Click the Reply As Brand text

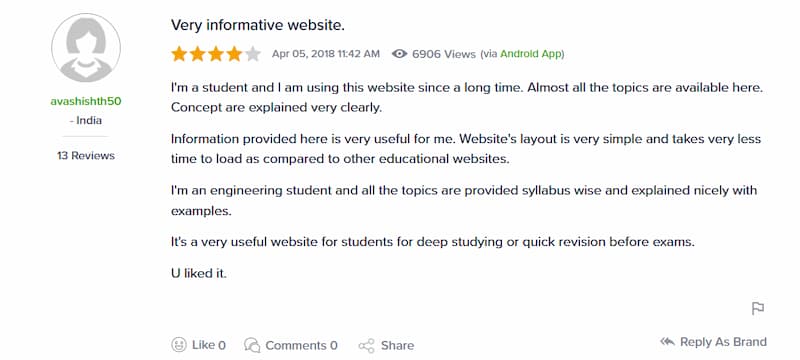tap(723, 342)
